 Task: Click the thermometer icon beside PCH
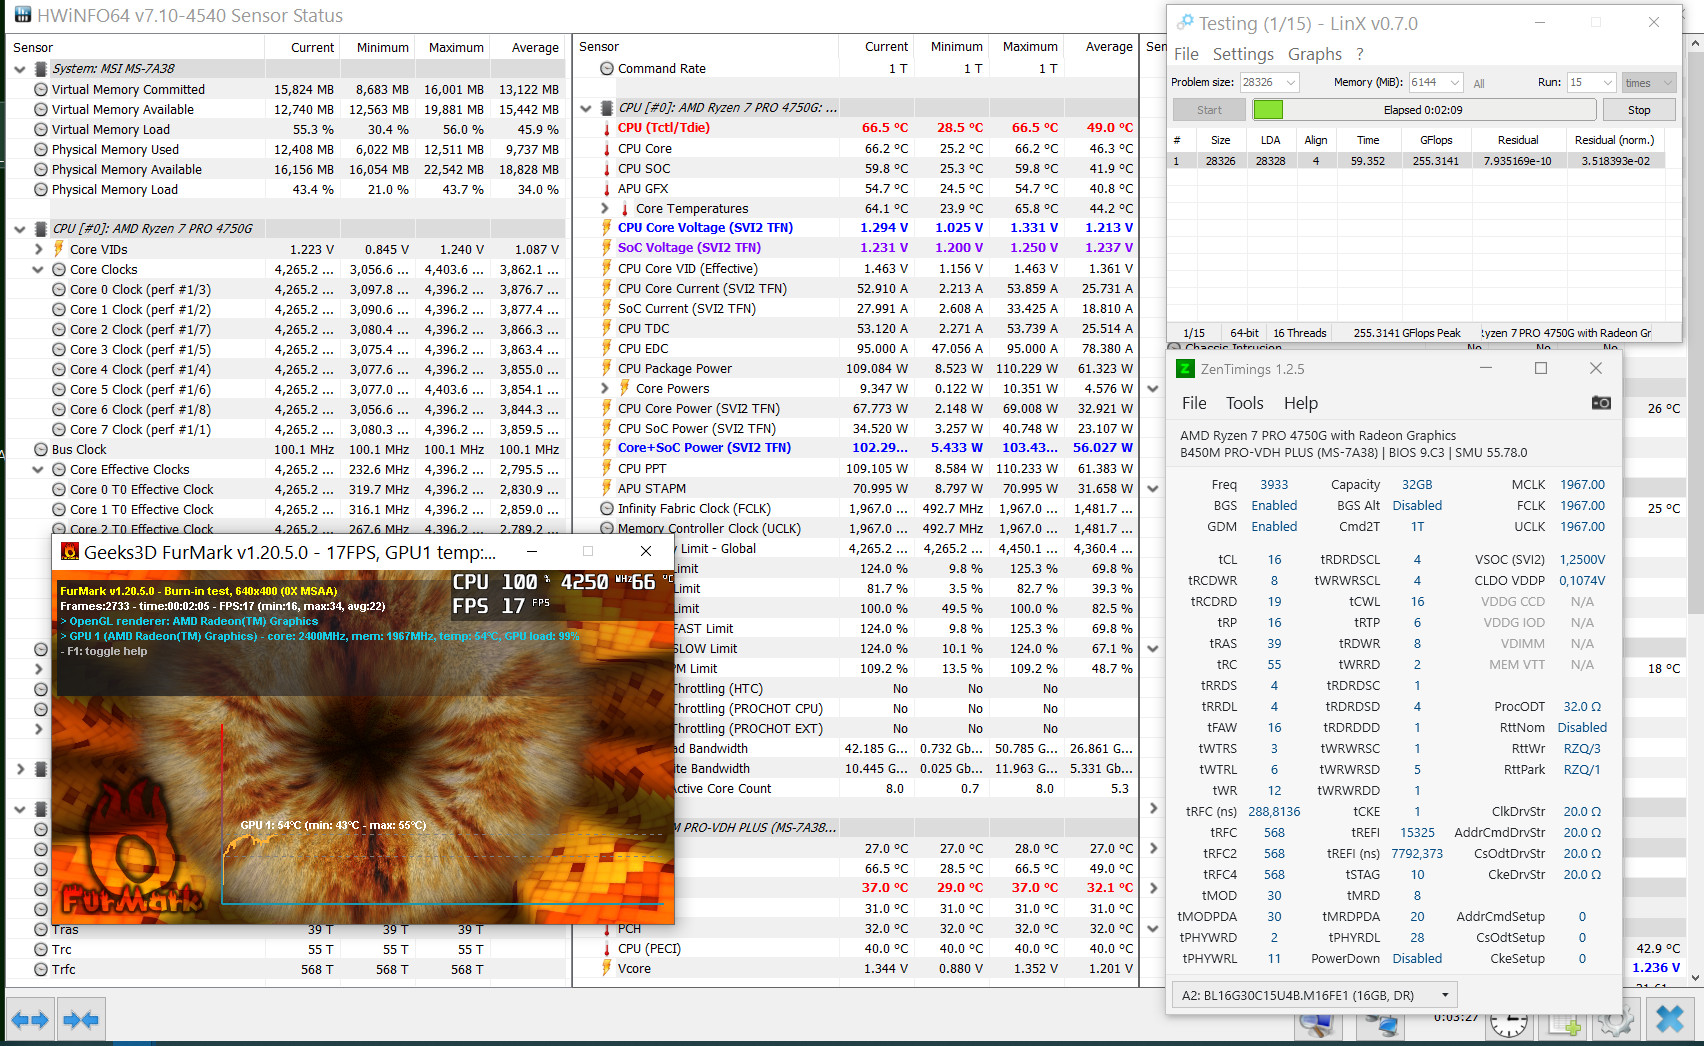tap(606, 928)
